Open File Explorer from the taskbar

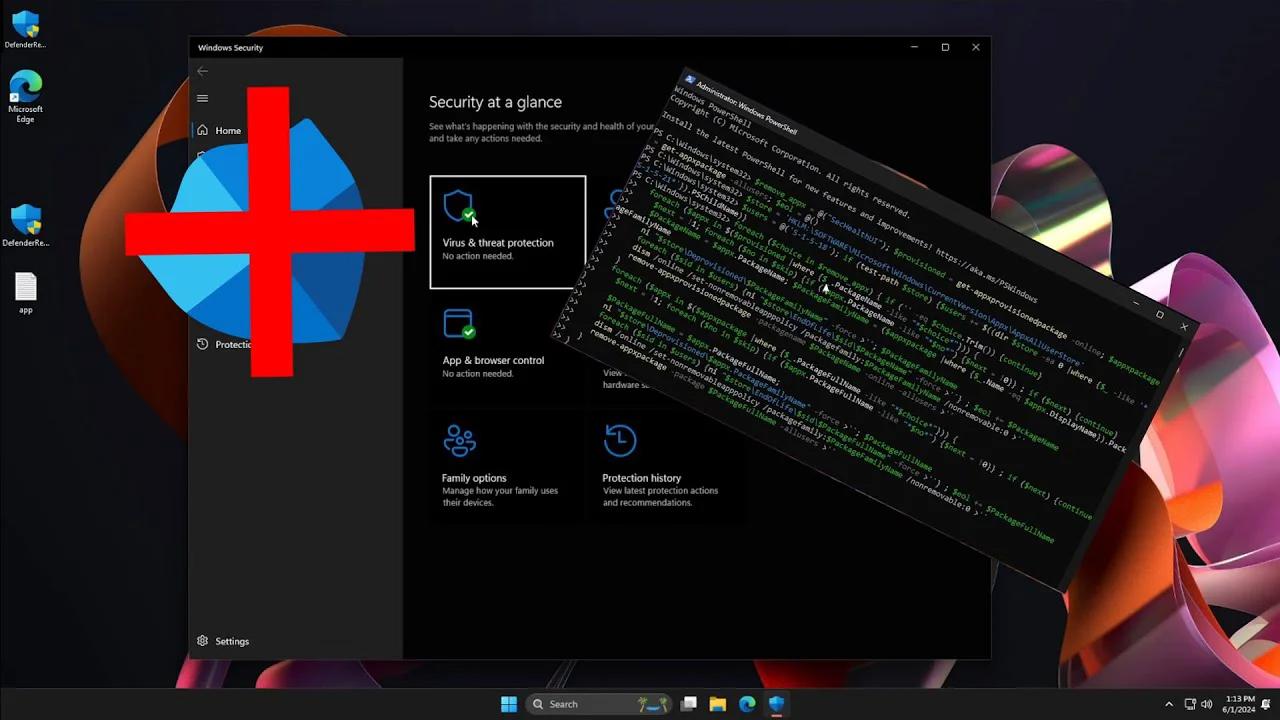(718, 704)
